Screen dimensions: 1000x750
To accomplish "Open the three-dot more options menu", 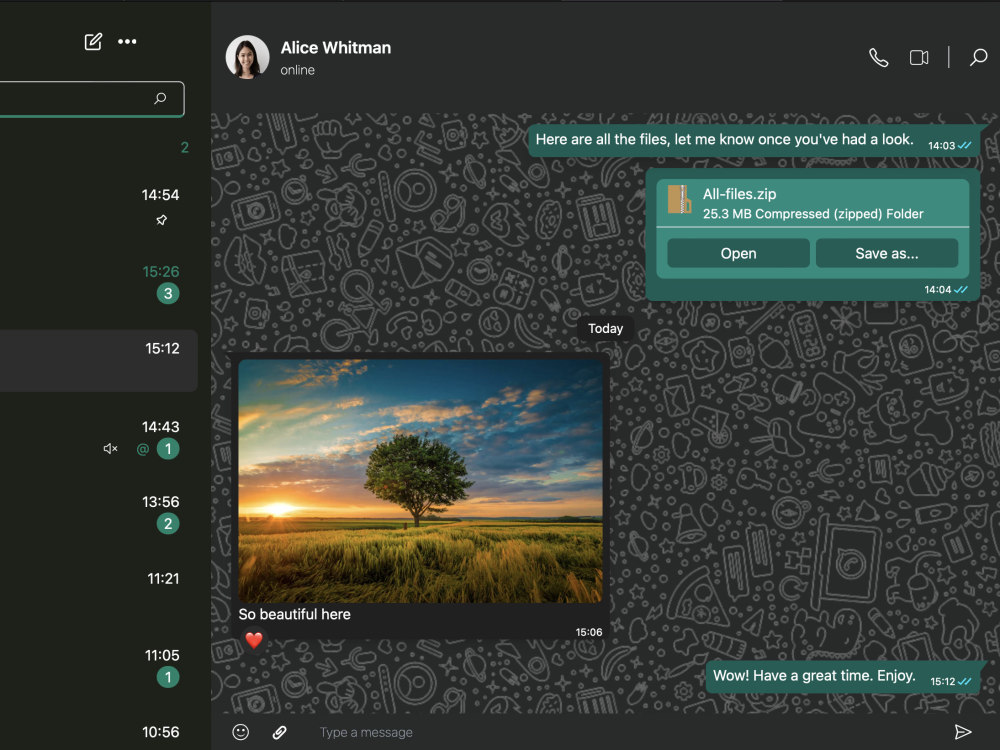I will (127, 41).
